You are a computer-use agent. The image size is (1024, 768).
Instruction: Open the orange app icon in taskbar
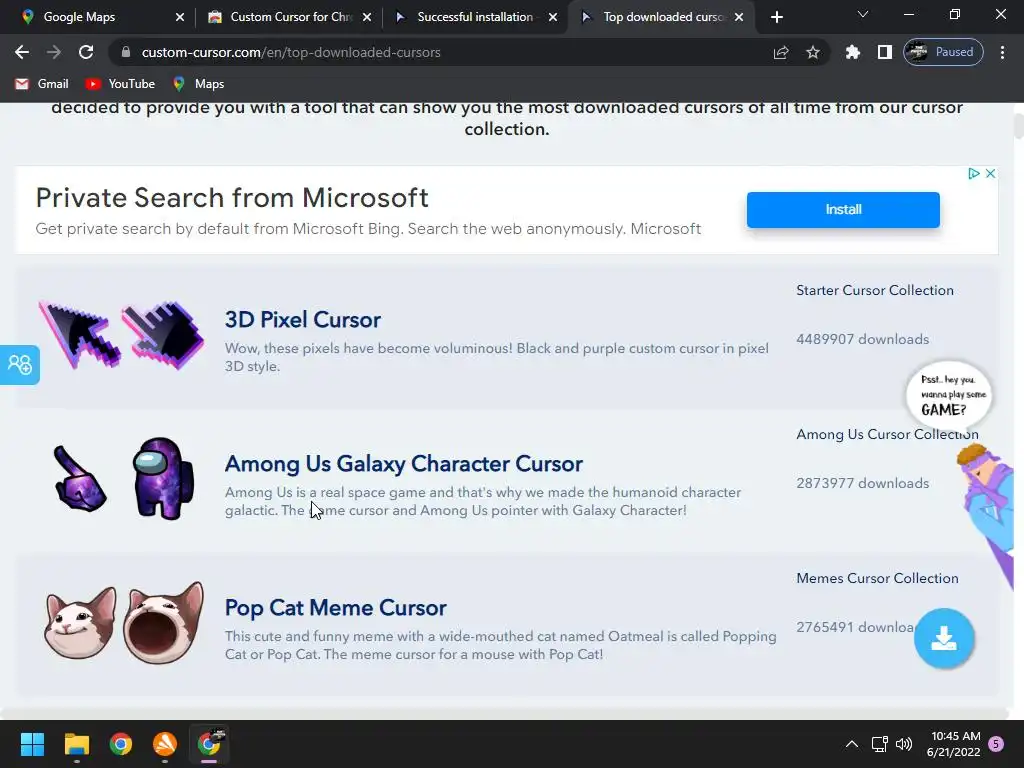[x=165, y=744]
